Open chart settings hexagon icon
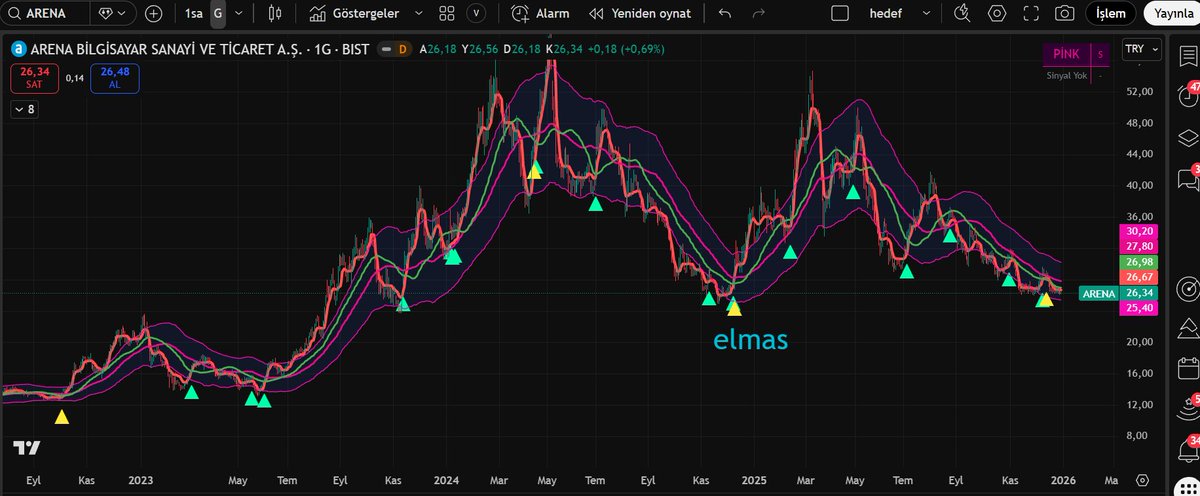Viewport: 1200px width, 496px height. click(997, 13)
